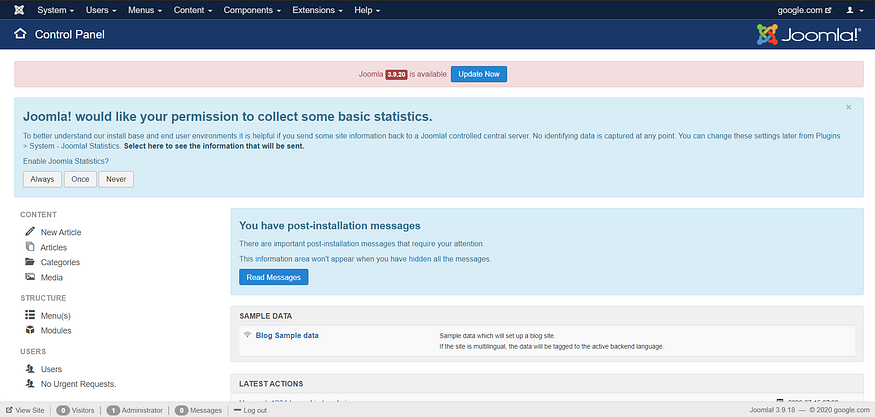The width and height of the screenshot is (875, 417).
Task: Click the 3.9.20 version badge
Action: coord(396,74)
